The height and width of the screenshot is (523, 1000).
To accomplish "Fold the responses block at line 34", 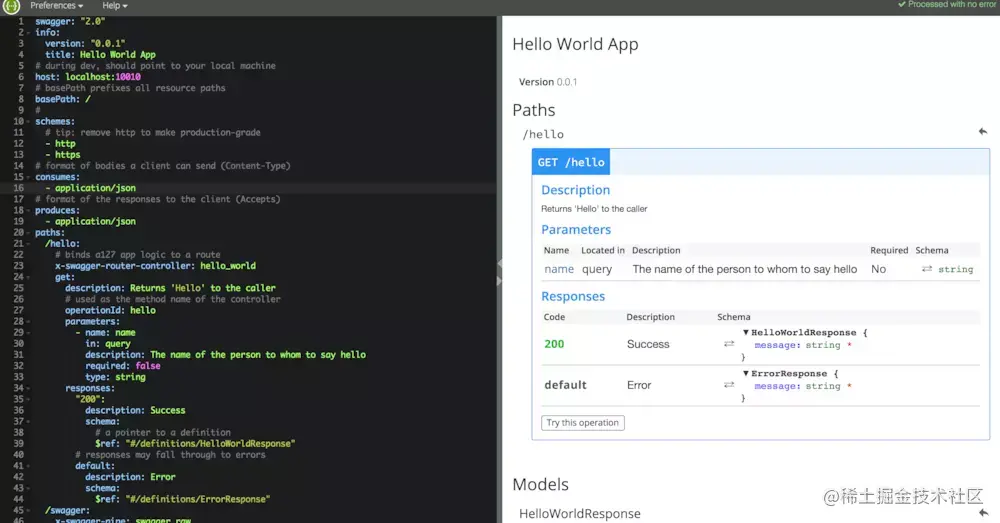I will click(28, 388).
